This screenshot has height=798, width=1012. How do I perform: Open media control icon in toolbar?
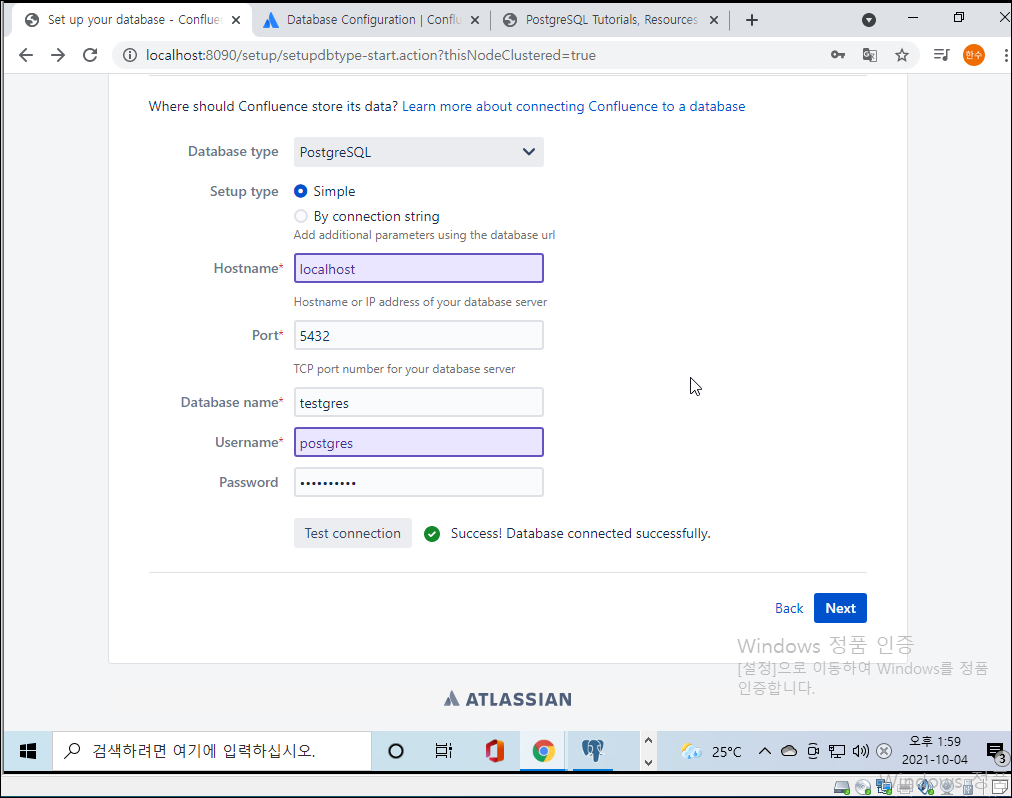[942, 56]
